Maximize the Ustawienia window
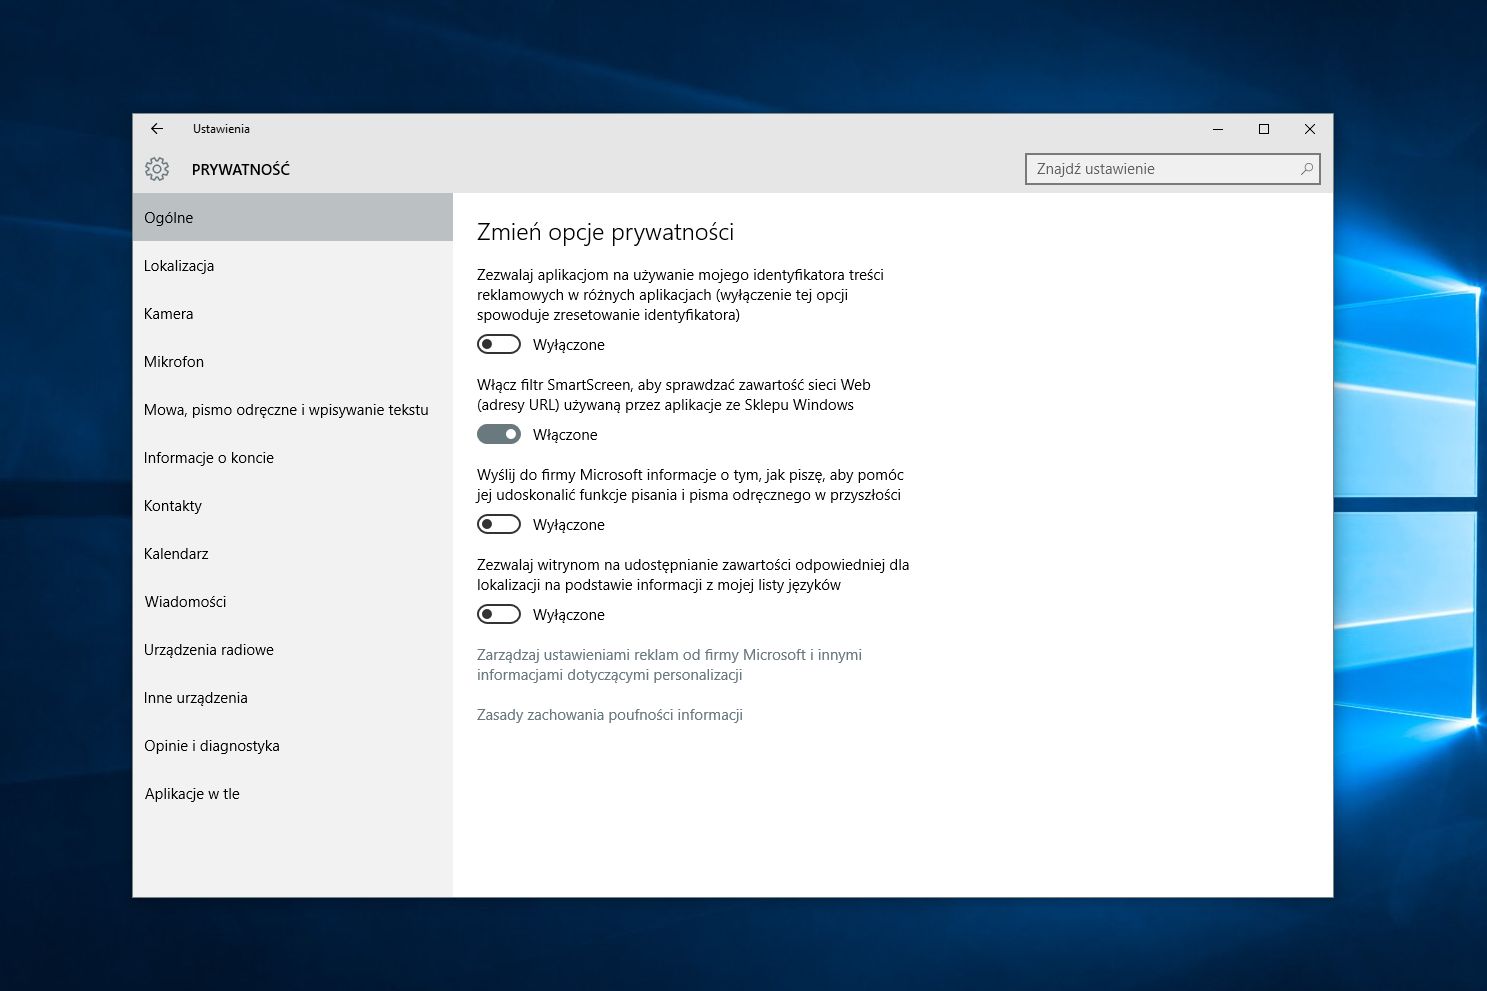The height and width of the screenshot is (991, 1487). click(x=1264, y=129)
